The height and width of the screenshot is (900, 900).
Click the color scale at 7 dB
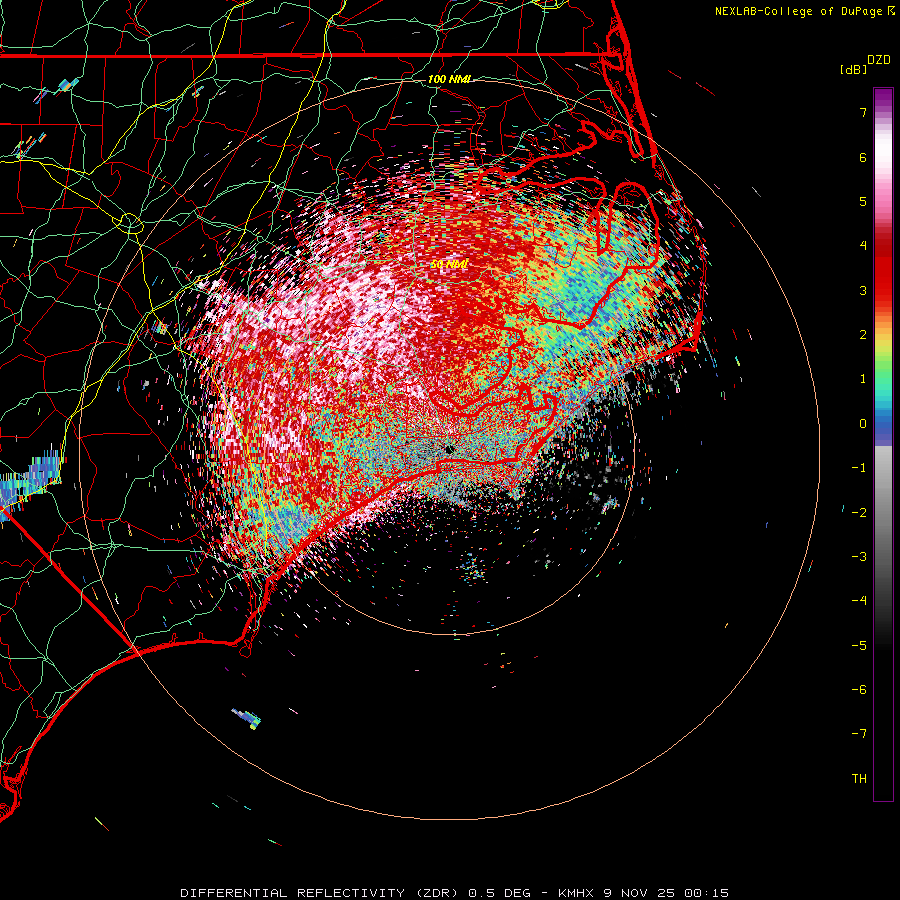[883, 112]
